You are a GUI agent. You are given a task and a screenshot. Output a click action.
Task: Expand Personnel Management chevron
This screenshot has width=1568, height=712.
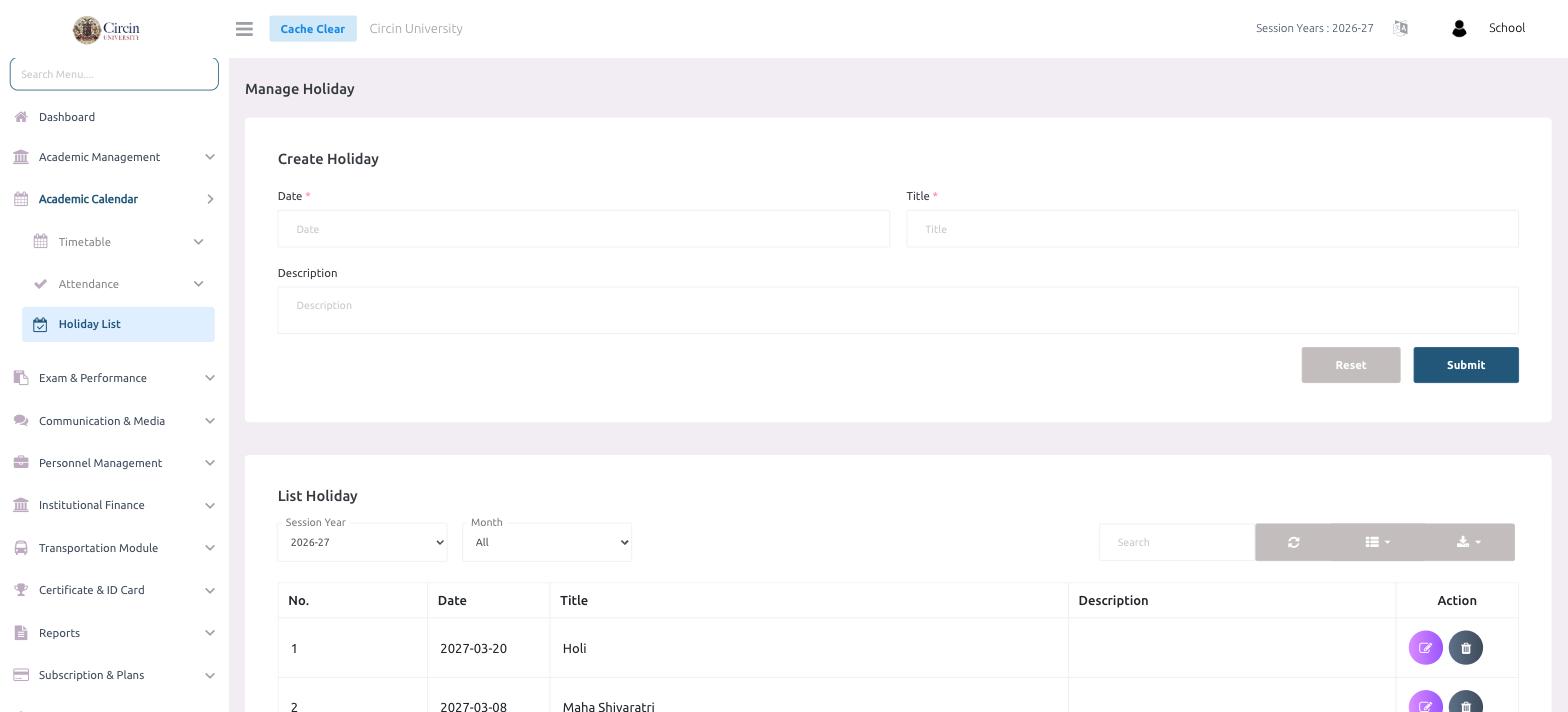(210, 463)
